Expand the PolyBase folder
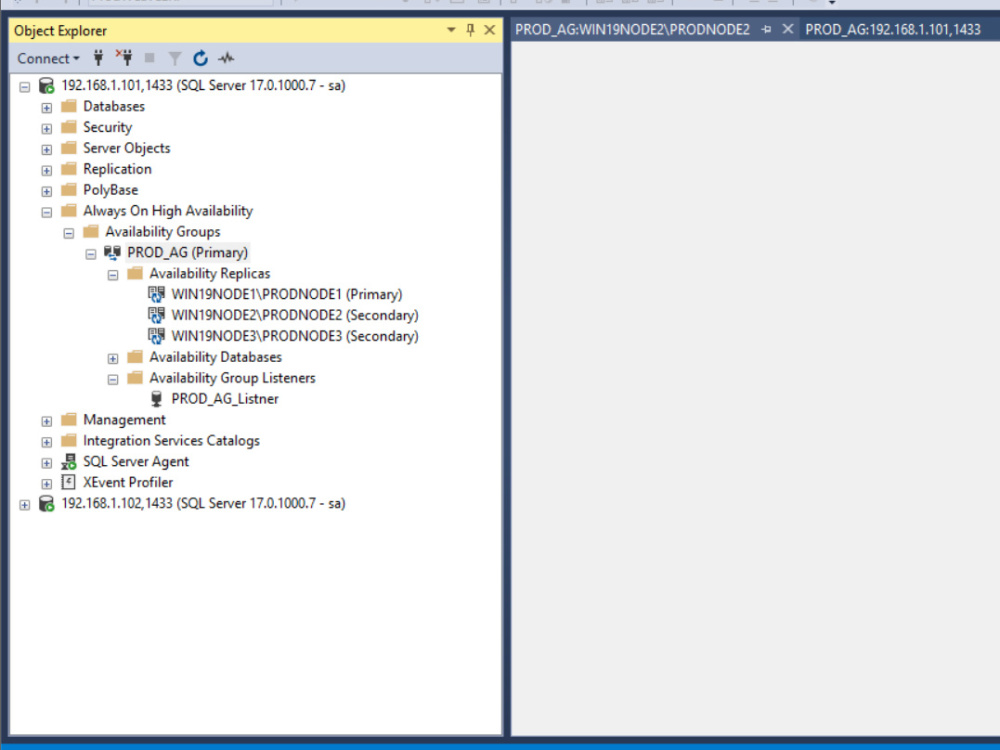 pyautogui.click(x=47, y=191)
